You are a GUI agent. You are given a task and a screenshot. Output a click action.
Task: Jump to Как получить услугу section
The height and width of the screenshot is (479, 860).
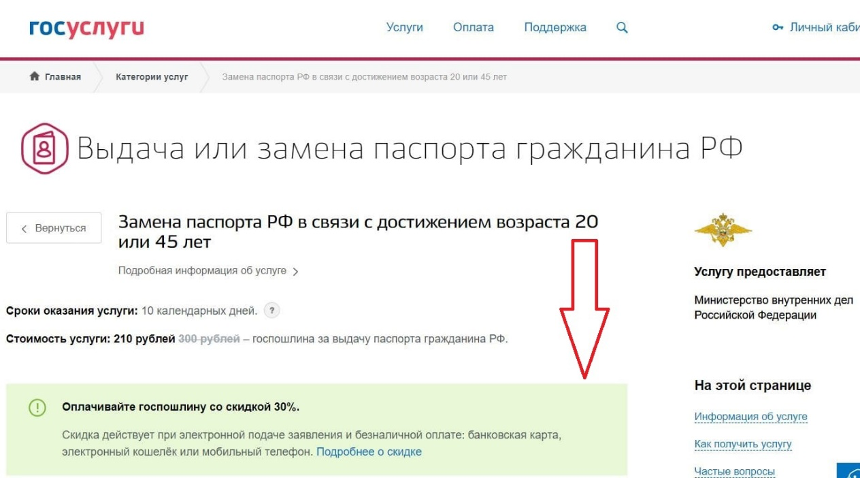click(x=743, y=444)
